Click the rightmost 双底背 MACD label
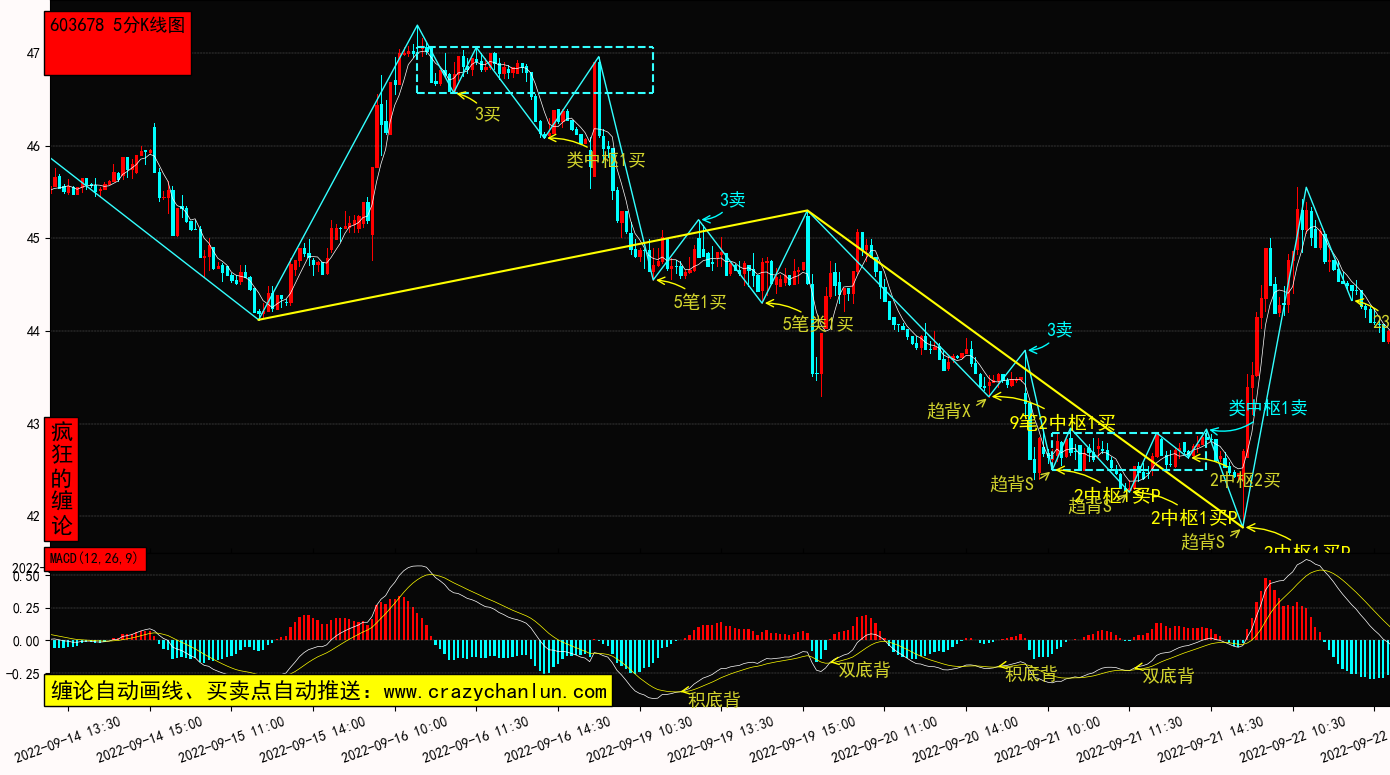The image size is (1390, 775). click(1168, 676)
